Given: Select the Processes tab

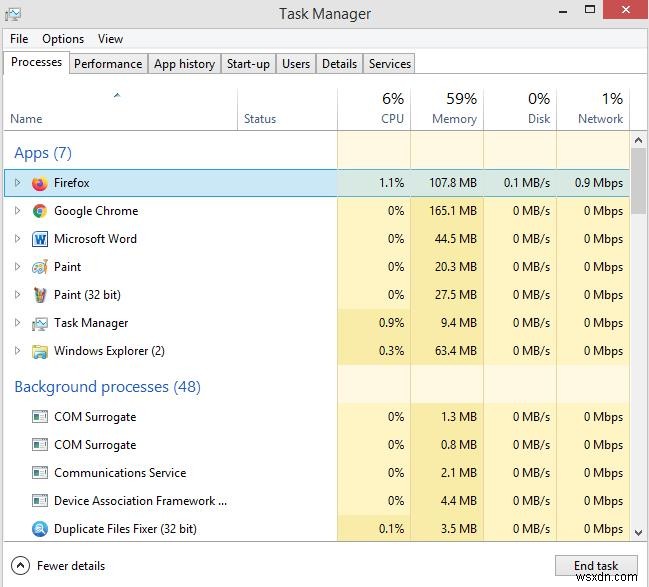Looking at the screenshot, I should 36,62.
